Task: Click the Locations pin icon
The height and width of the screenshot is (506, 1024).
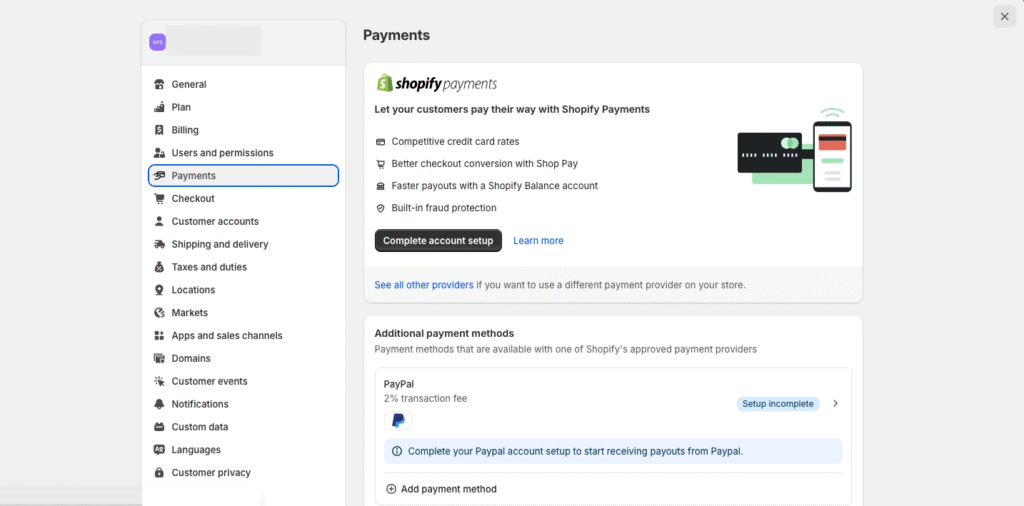Action: (x=159, y=290)
